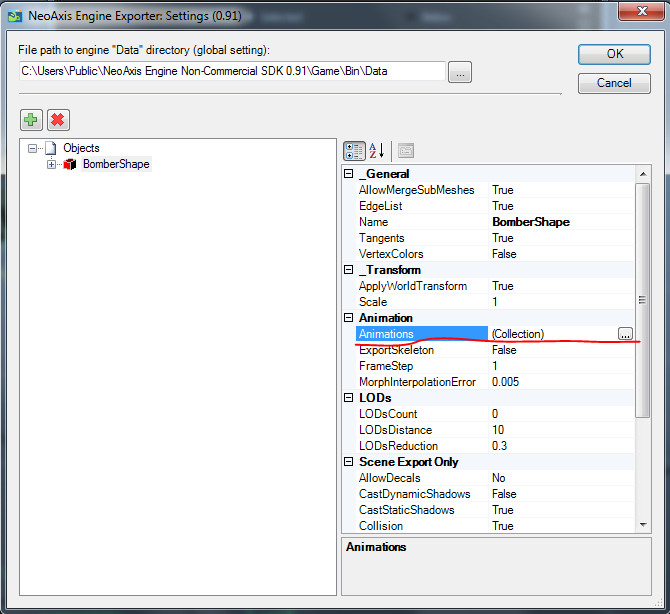Click the ExportSkeleton False value

coord(504,350)
